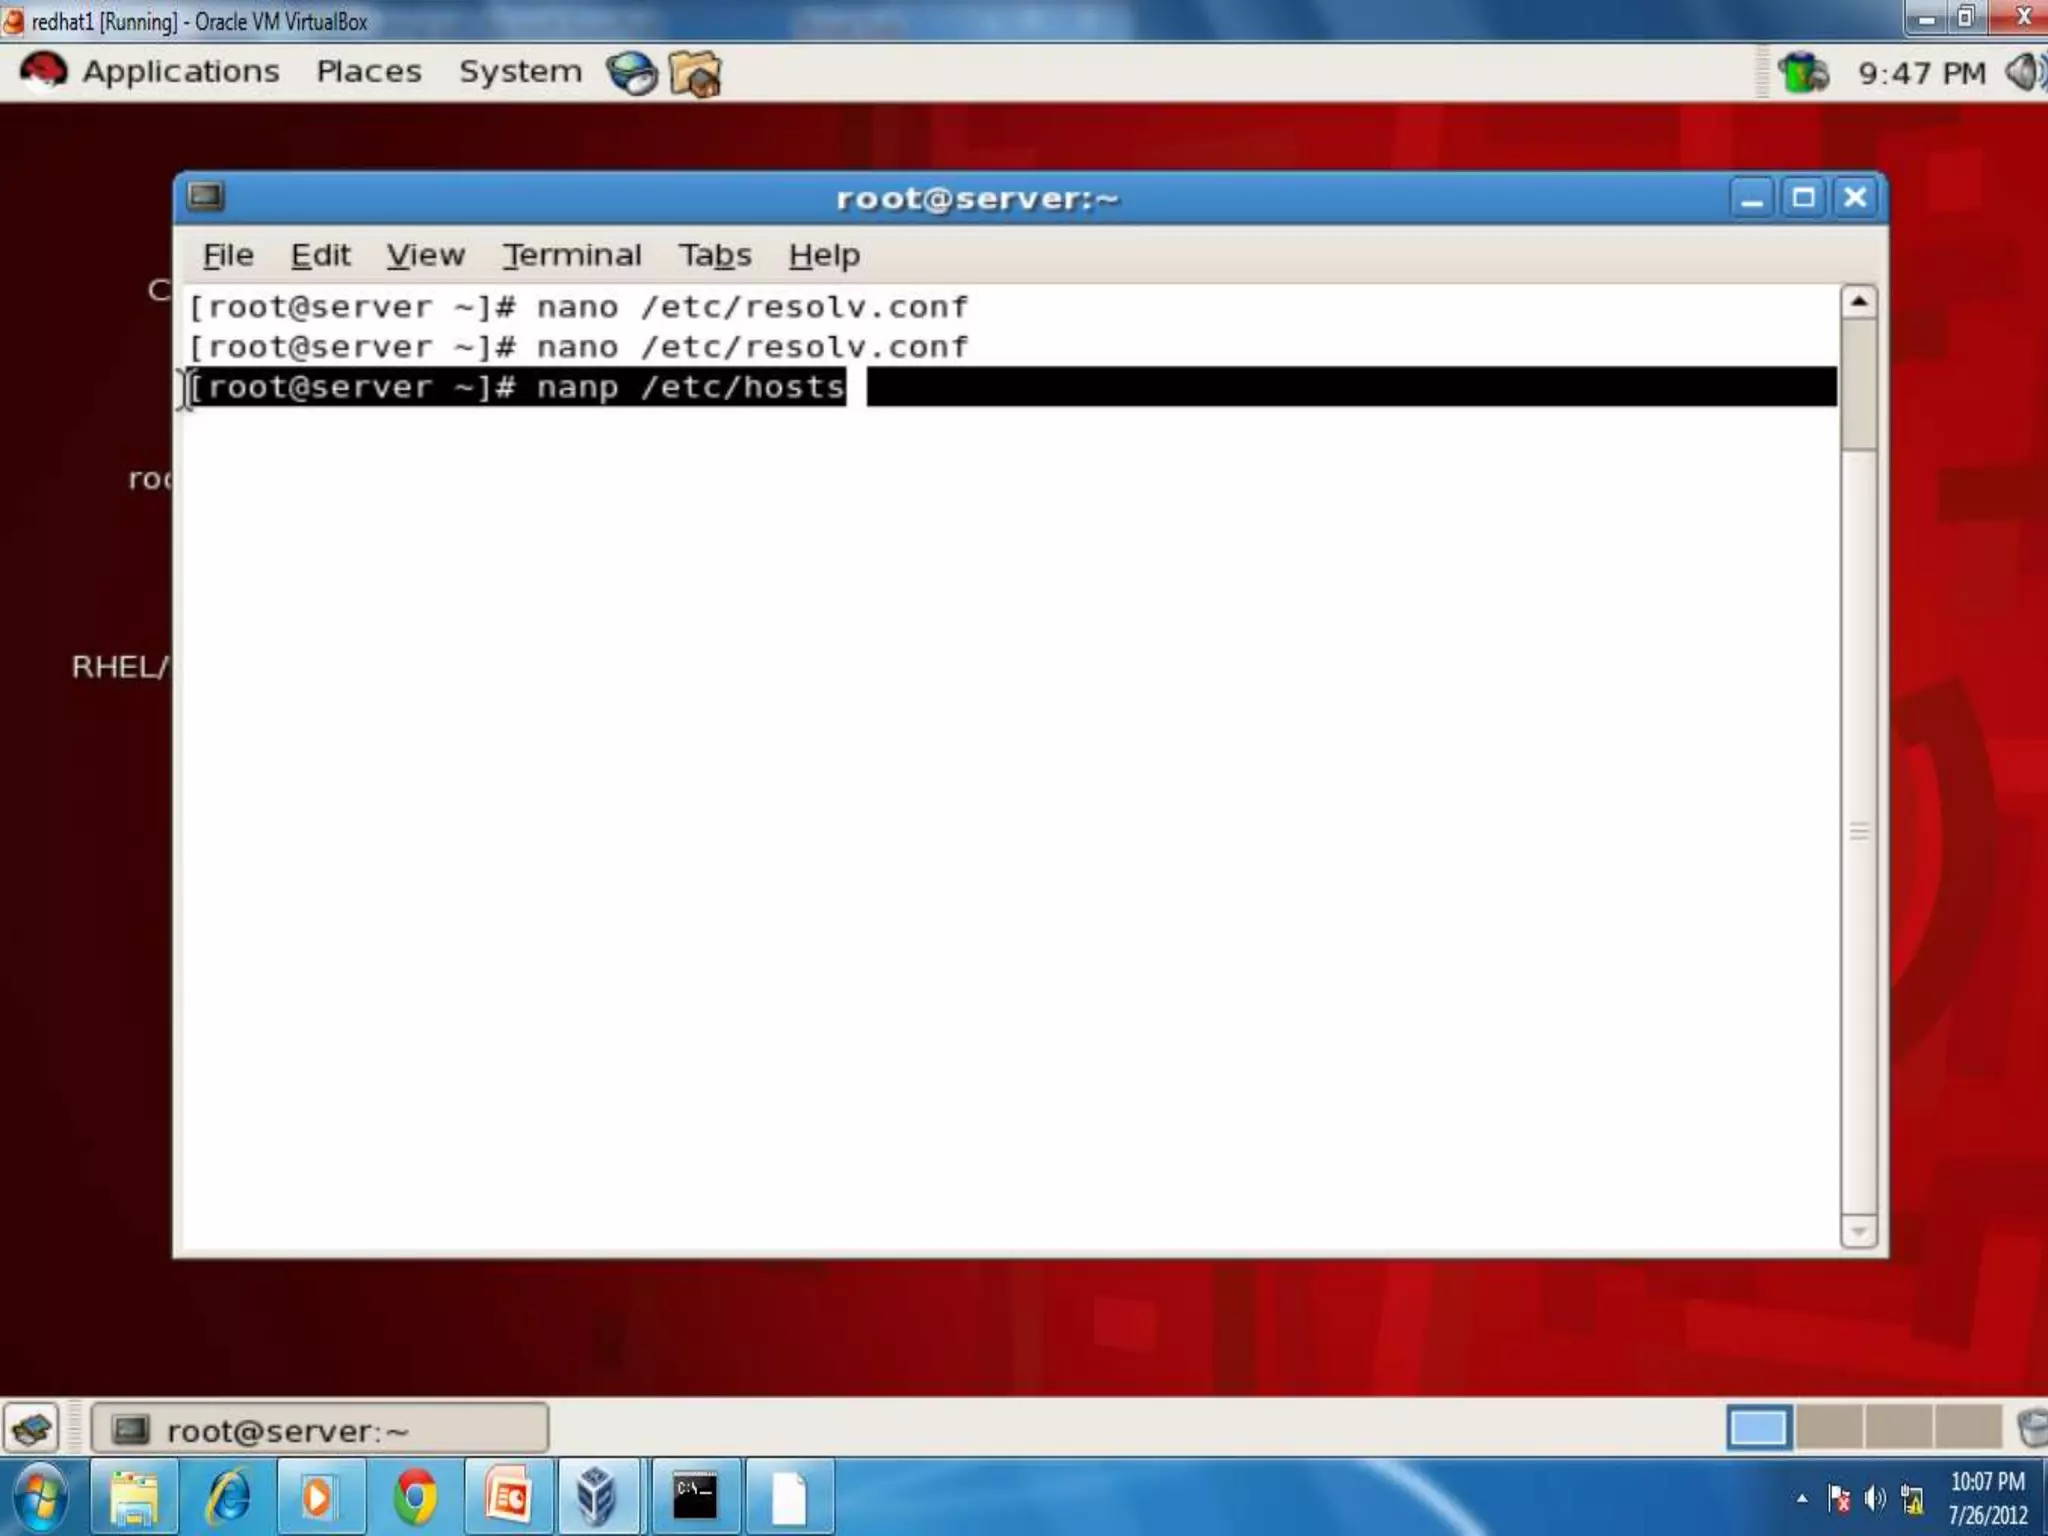The width and height of the screenshot is (2048, 1536).
Task: Click the terminal scrollbar up arrow
Action: (1858, 301)
